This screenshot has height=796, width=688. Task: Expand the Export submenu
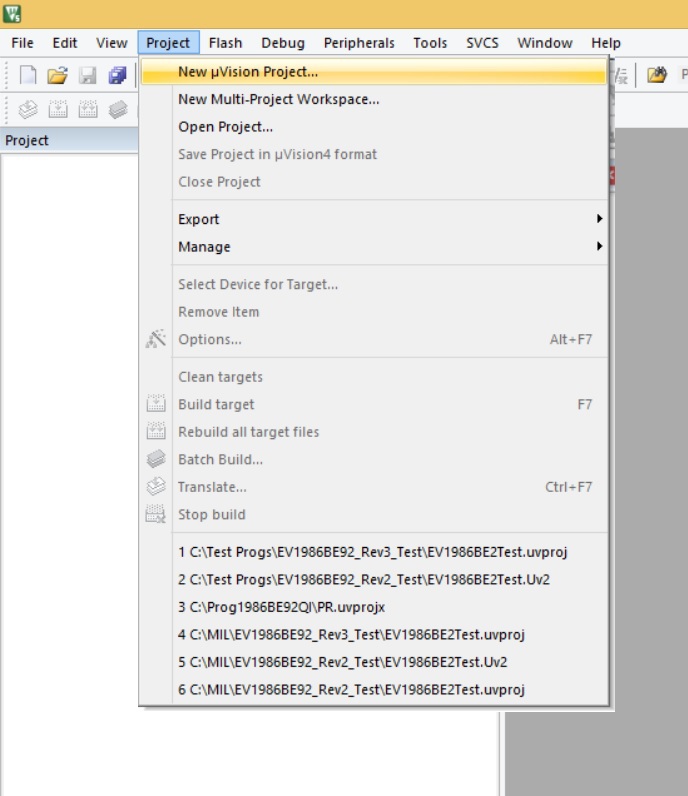coord(374,219)
